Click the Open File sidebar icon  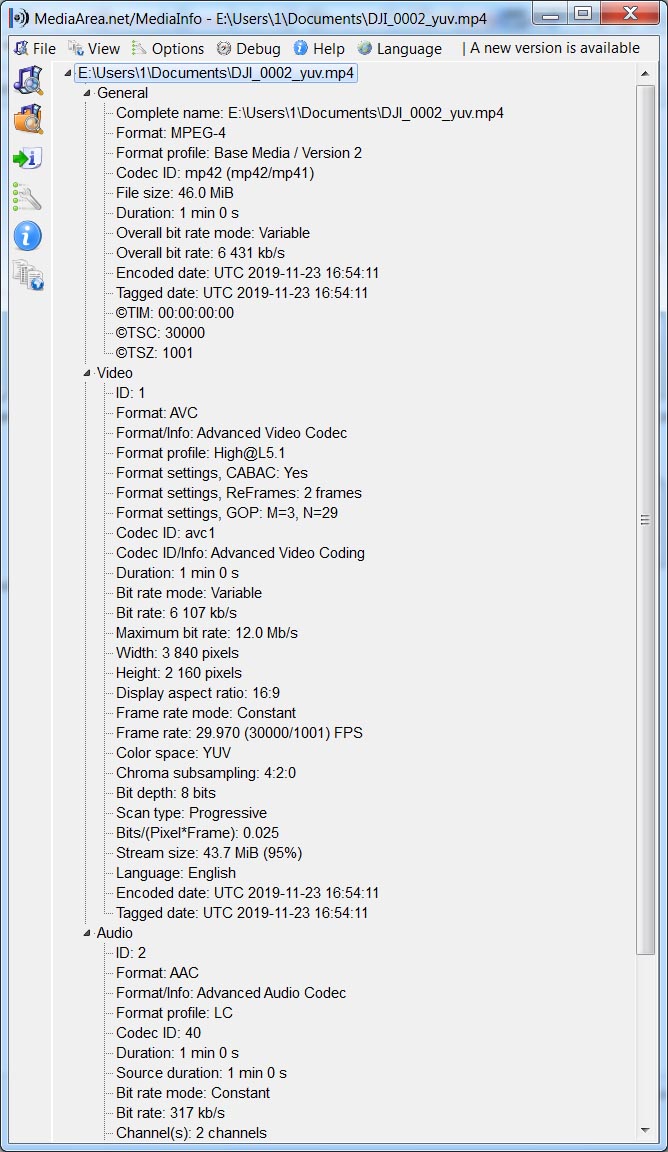(x=28, y=80)
